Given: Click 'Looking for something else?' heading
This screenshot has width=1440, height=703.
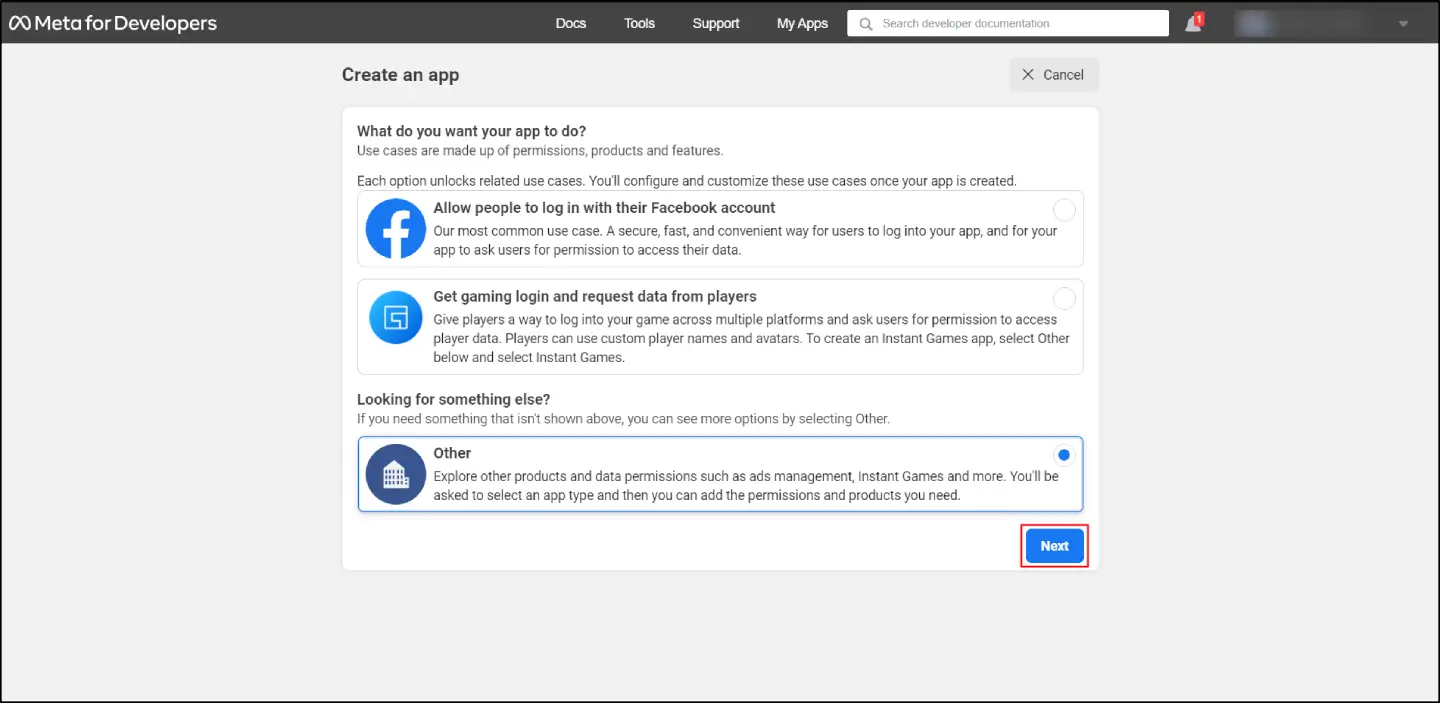Looking at the screenshot, I should (x=454, y=399).
